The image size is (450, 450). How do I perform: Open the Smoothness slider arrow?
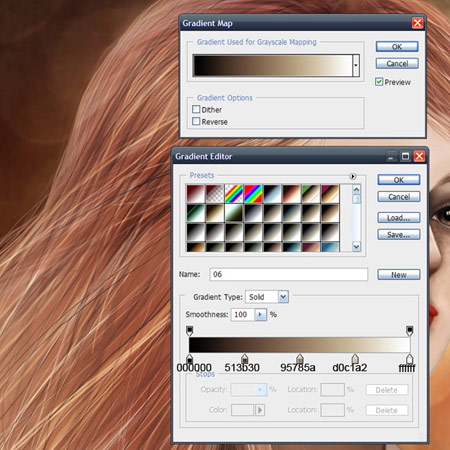260,314
